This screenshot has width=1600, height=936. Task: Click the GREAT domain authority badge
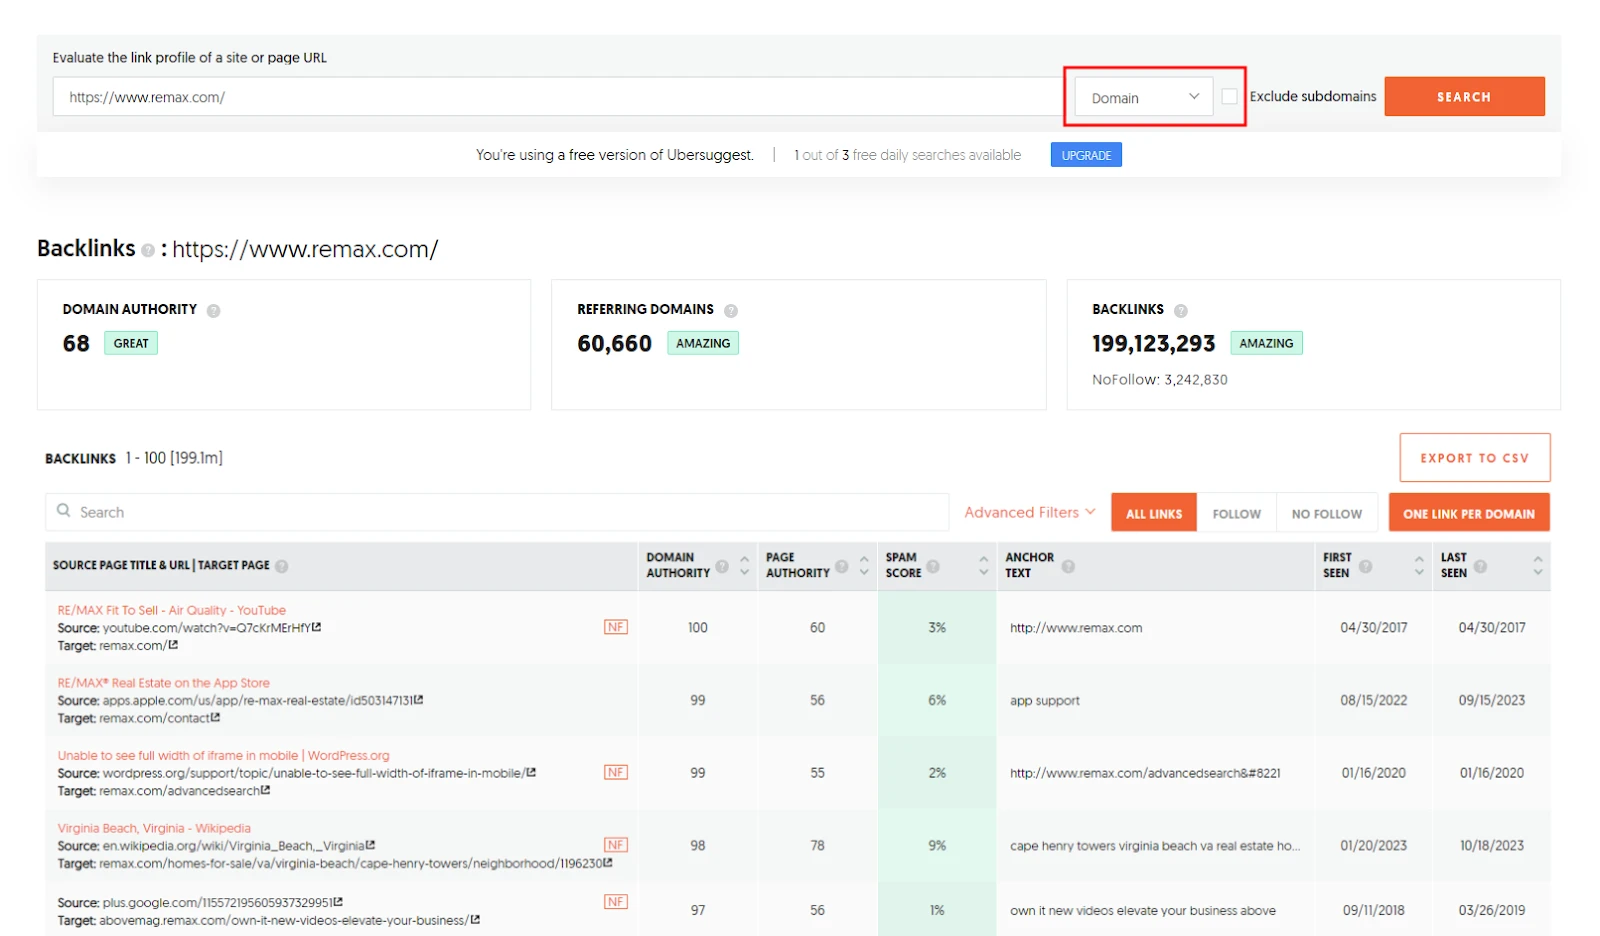pyautogui.click(x=131, y=343)
